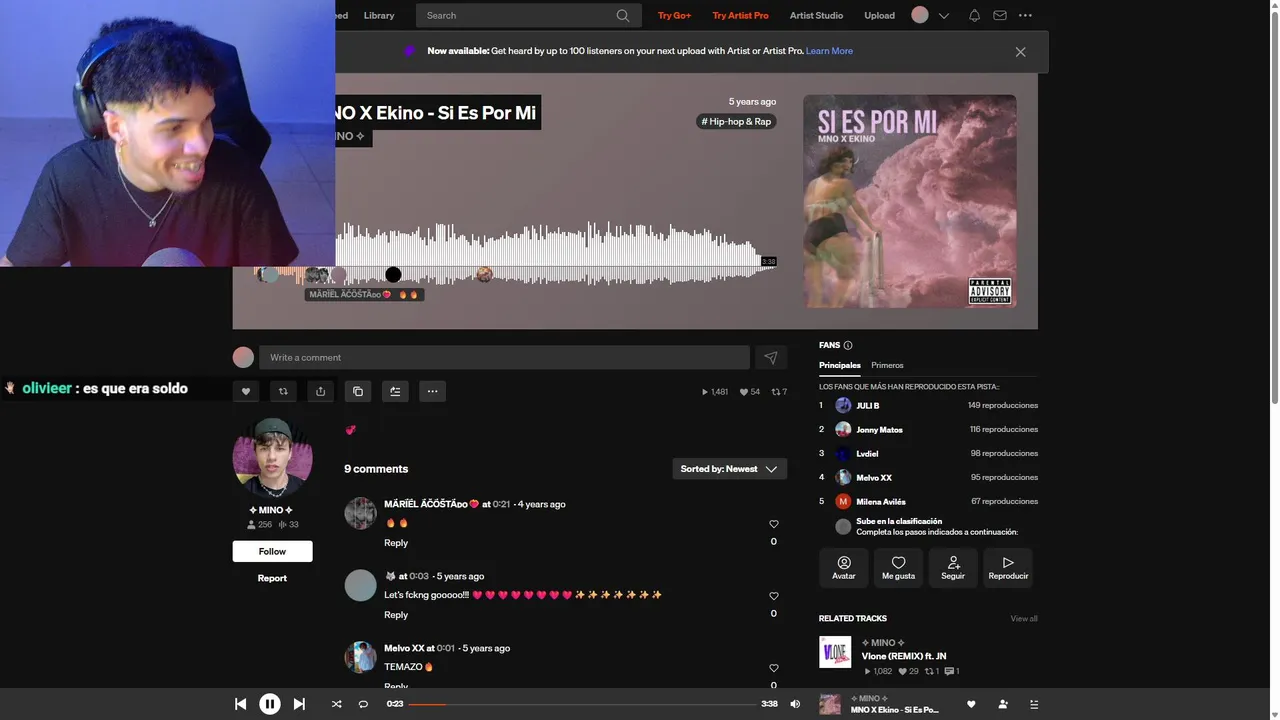Close the Now available banner

tap(1020, 52)
